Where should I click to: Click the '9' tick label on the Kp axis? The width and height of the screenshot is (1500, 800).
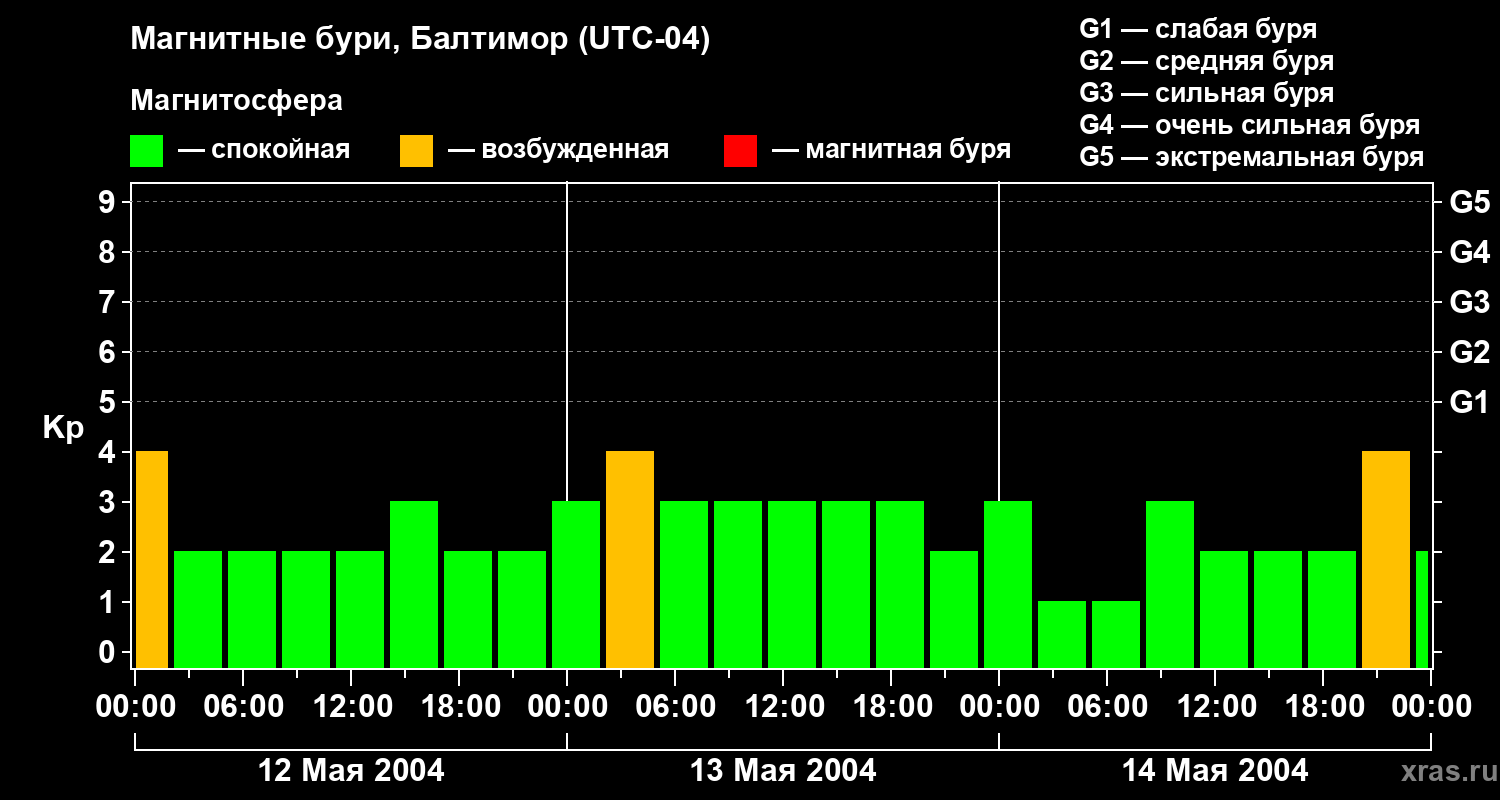point(108,202)
